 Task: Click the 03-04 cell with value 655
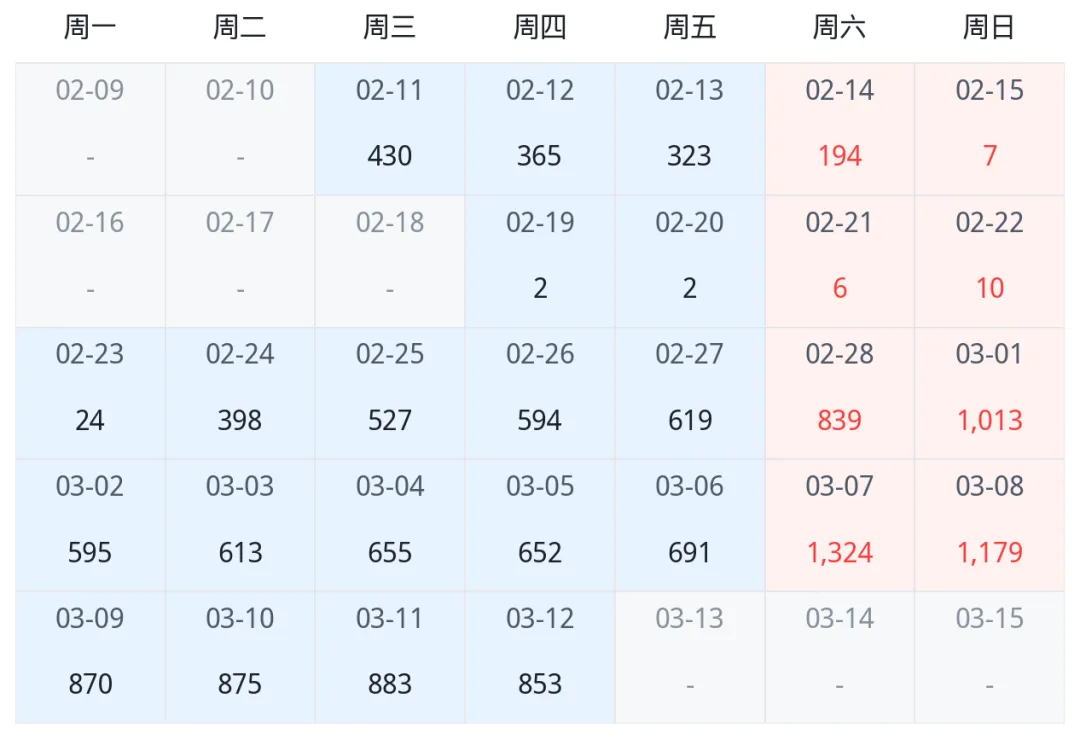(390, 525)
